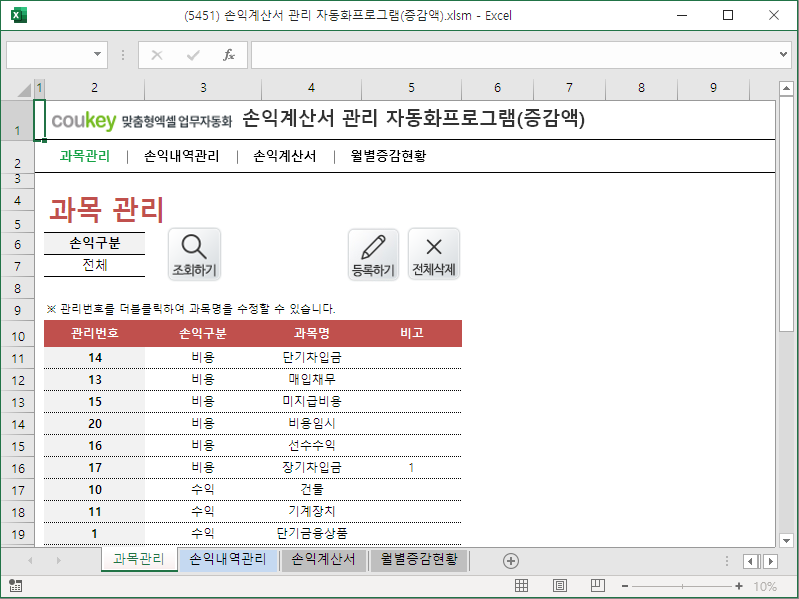Click horizontal scroll left arrow
Screen dimensions: 799x599
(x=750, y=561)
